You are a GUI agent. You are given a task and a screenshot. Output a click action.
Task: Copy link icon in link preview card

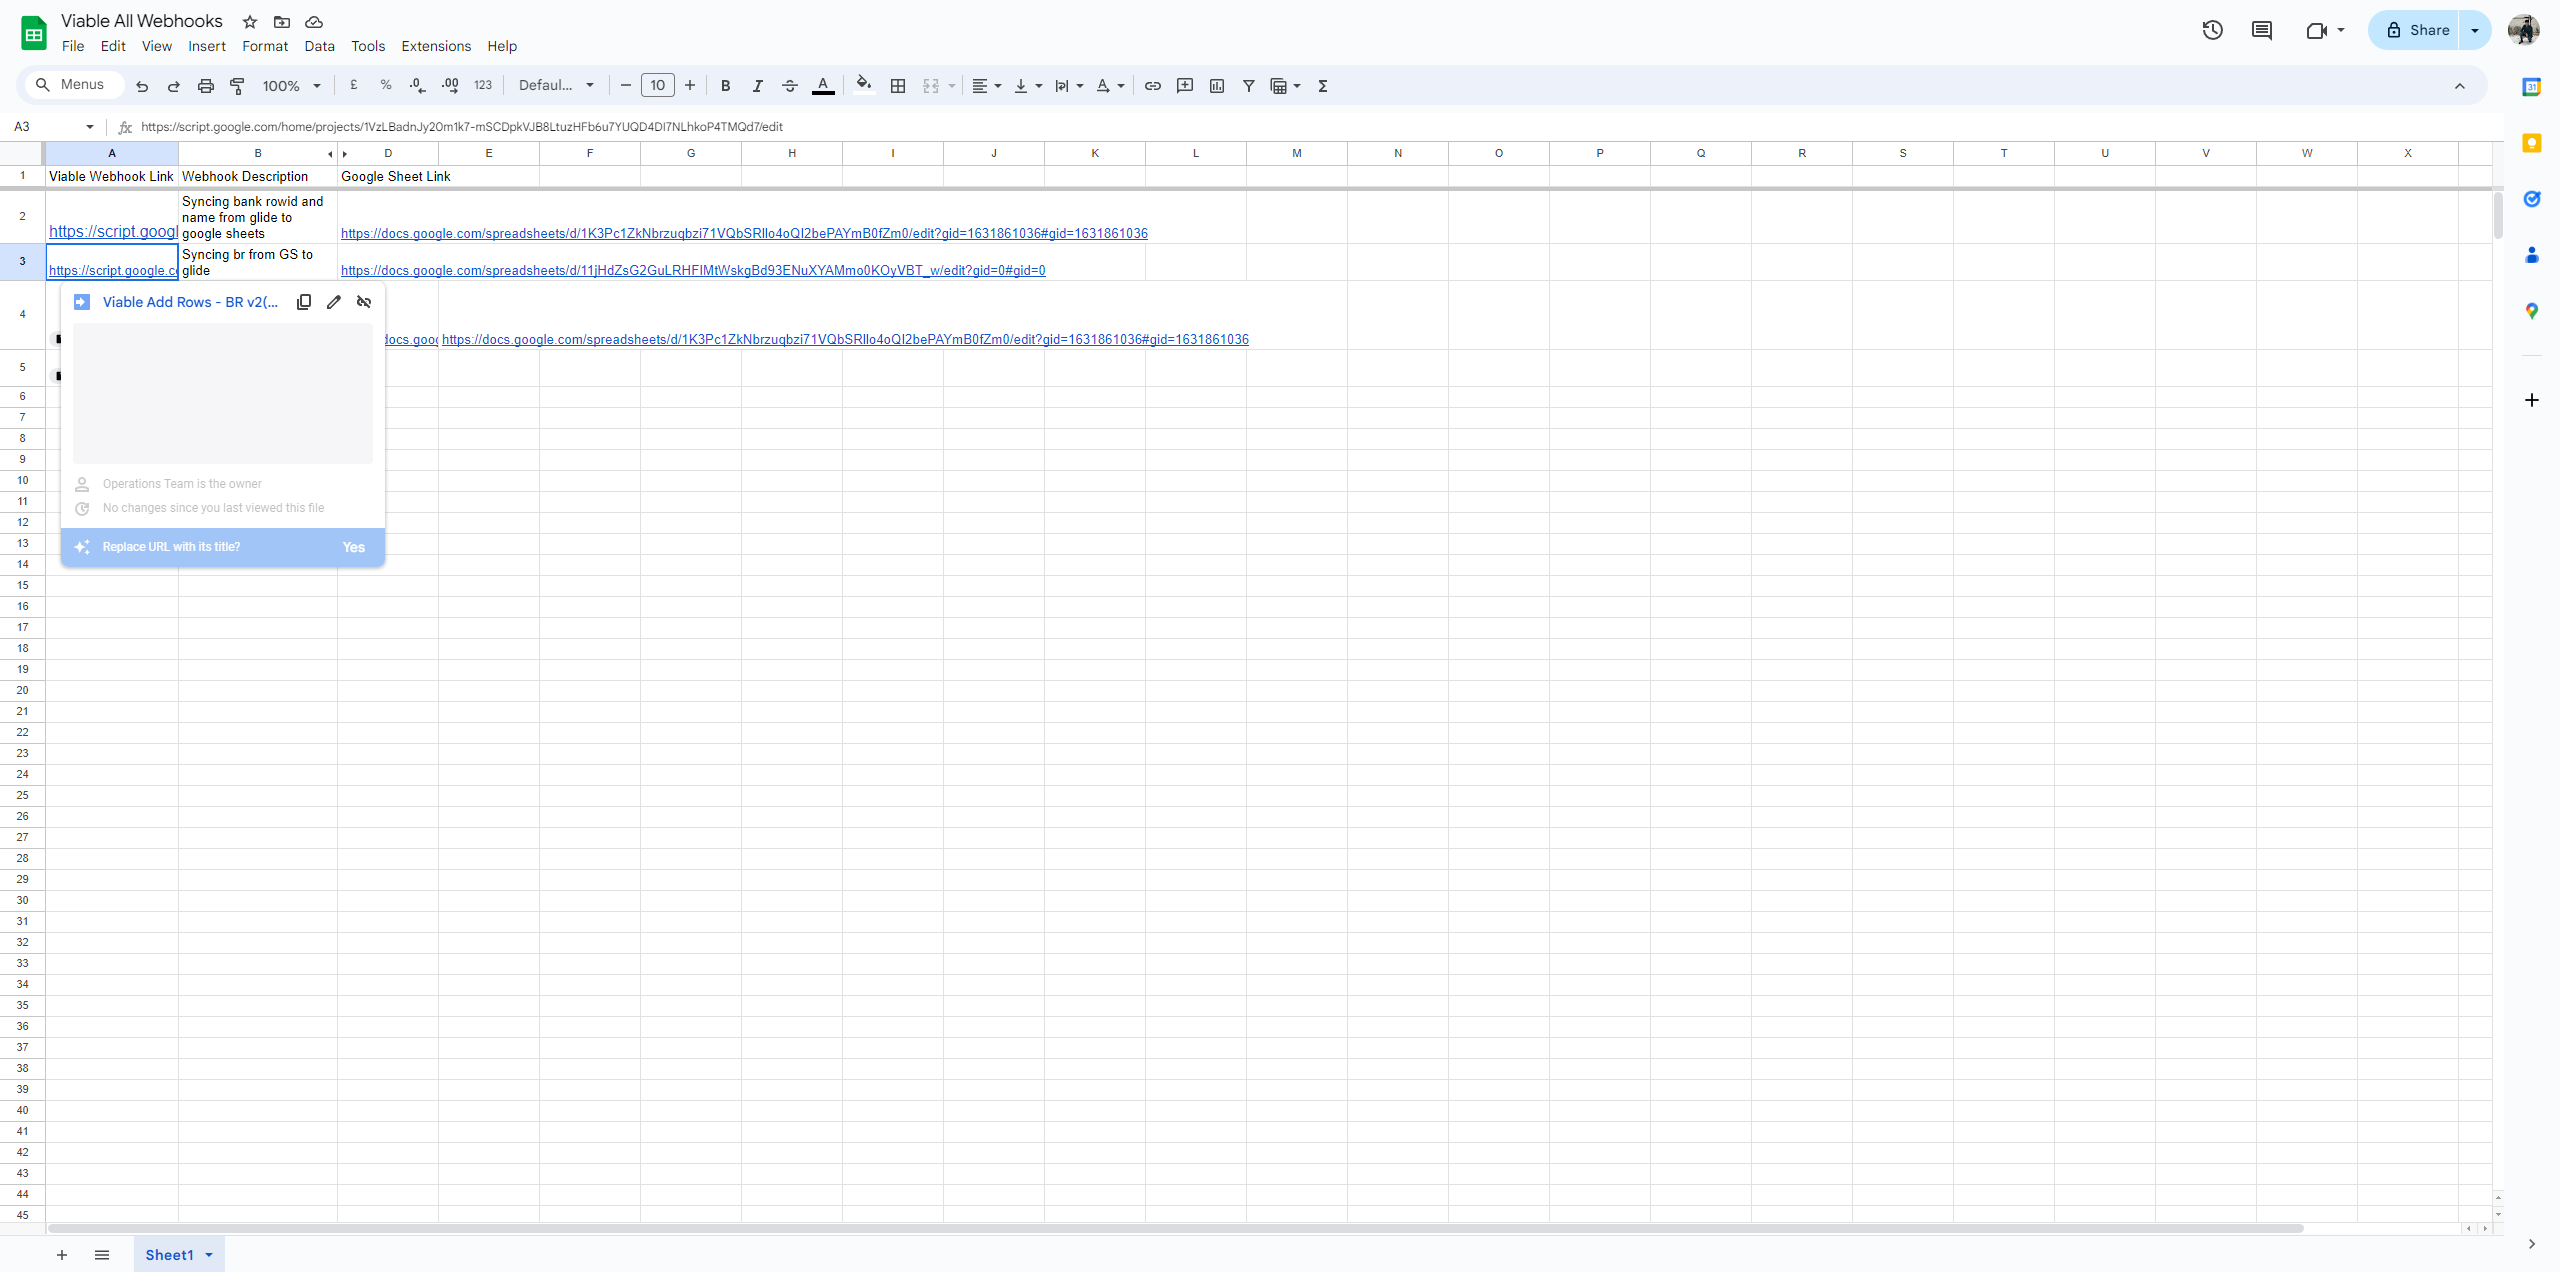[304, 302]
